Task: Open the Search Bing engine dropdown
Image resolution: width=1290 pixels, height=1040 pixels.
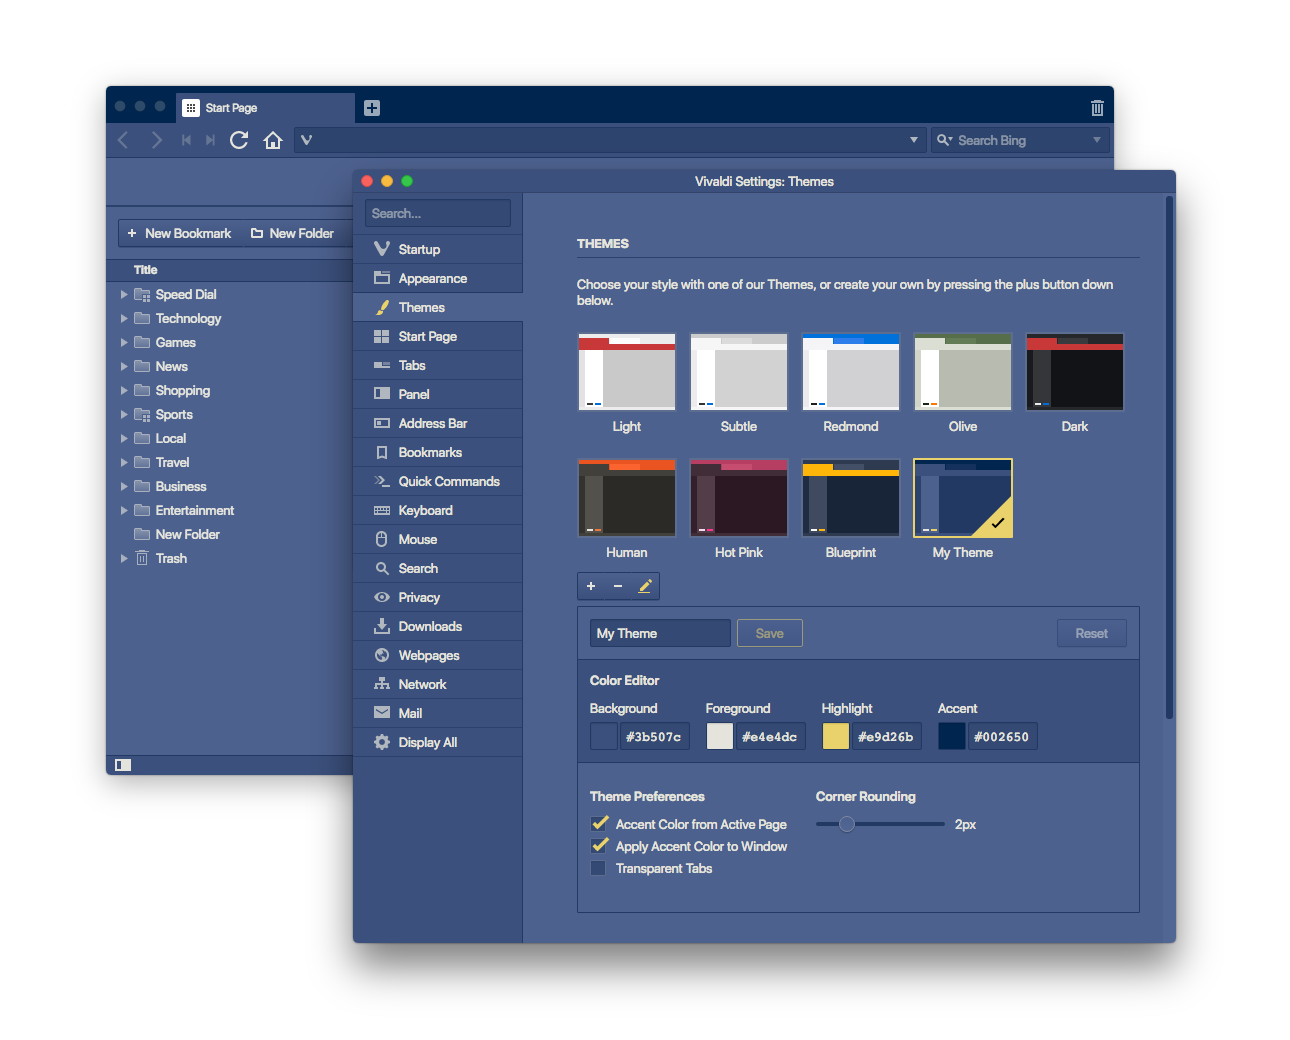Action: 1096,140
